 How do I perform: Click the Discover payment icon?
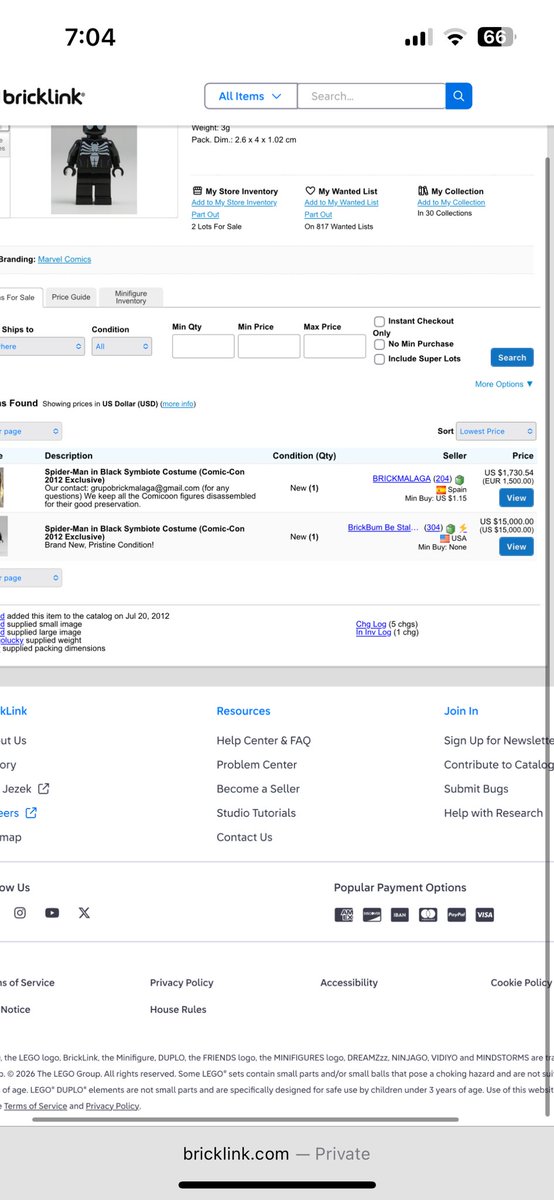coord(371,915)
